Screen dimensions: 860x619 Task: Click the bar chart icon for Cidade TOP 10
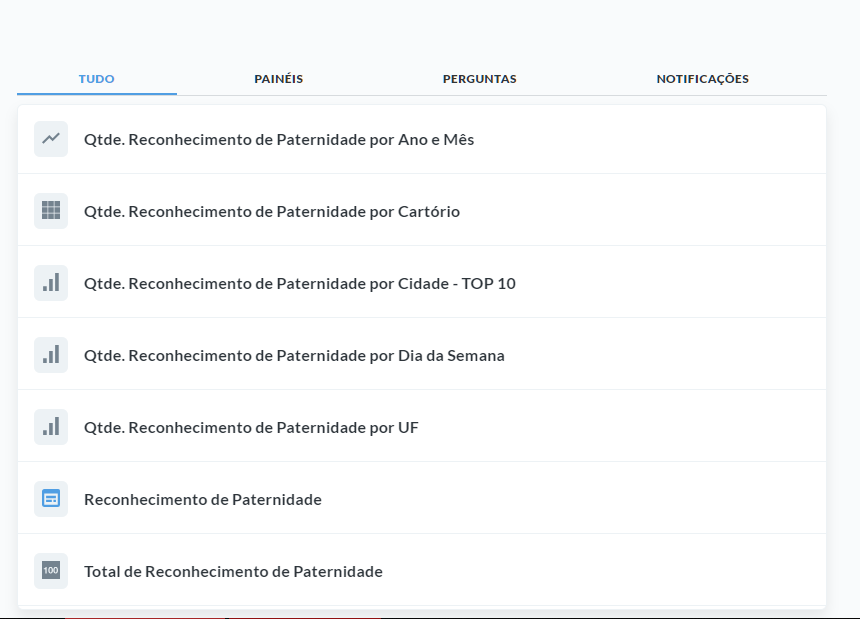(51, 283)
